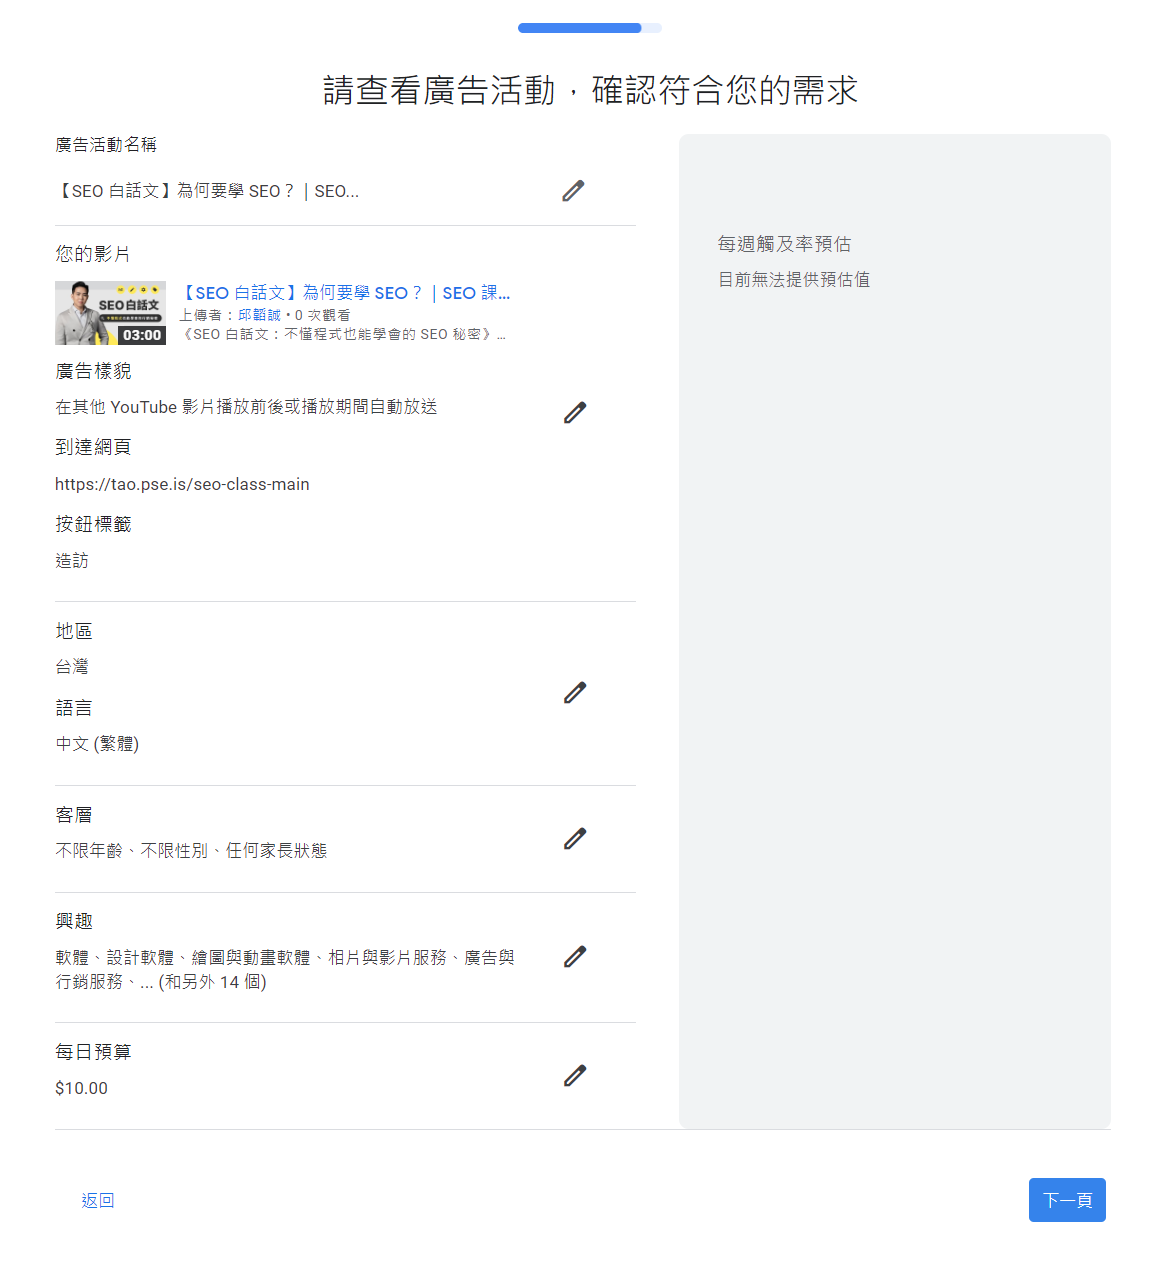Click pencil icon beside 廣告樣貌 section
The image size is (1164, 1269).
pos(575,412)
